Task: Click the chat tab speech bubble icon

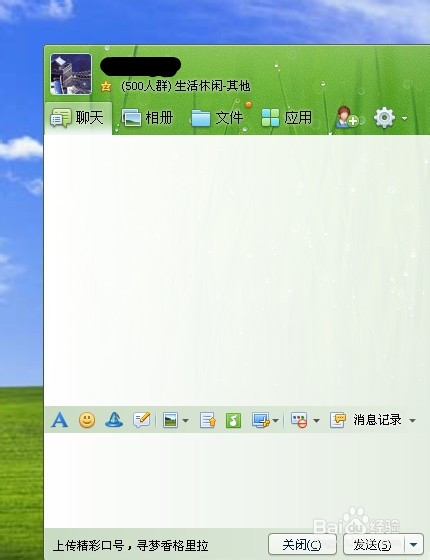Action: click(x=60, y=118)
